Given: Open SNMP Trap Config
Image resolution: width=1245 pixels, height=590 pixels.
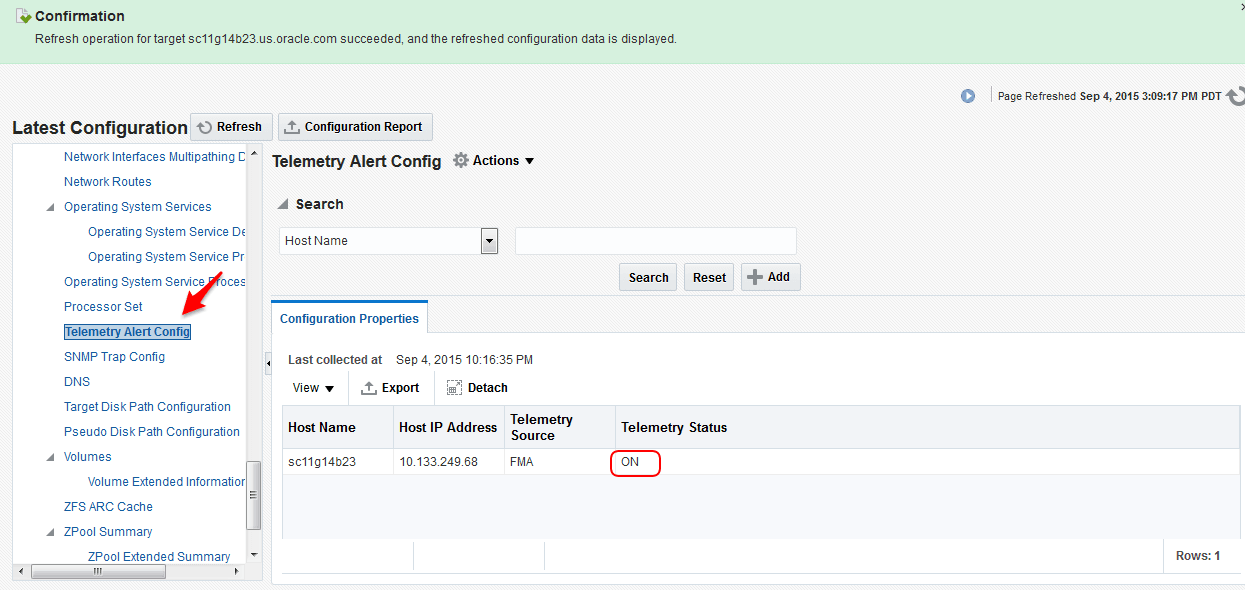Looking at the screenshot, I should point(114,357).
